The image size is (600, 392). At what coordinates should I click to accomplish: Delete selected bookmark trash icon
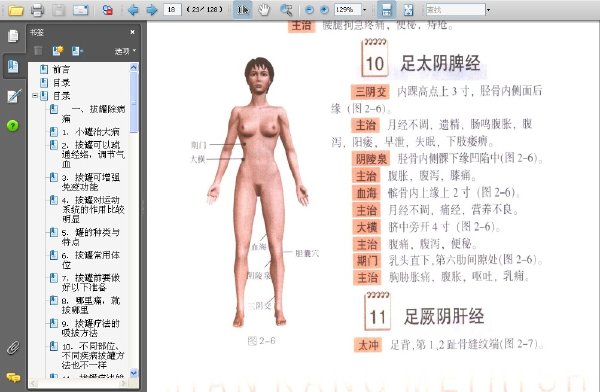click(38, 51)
